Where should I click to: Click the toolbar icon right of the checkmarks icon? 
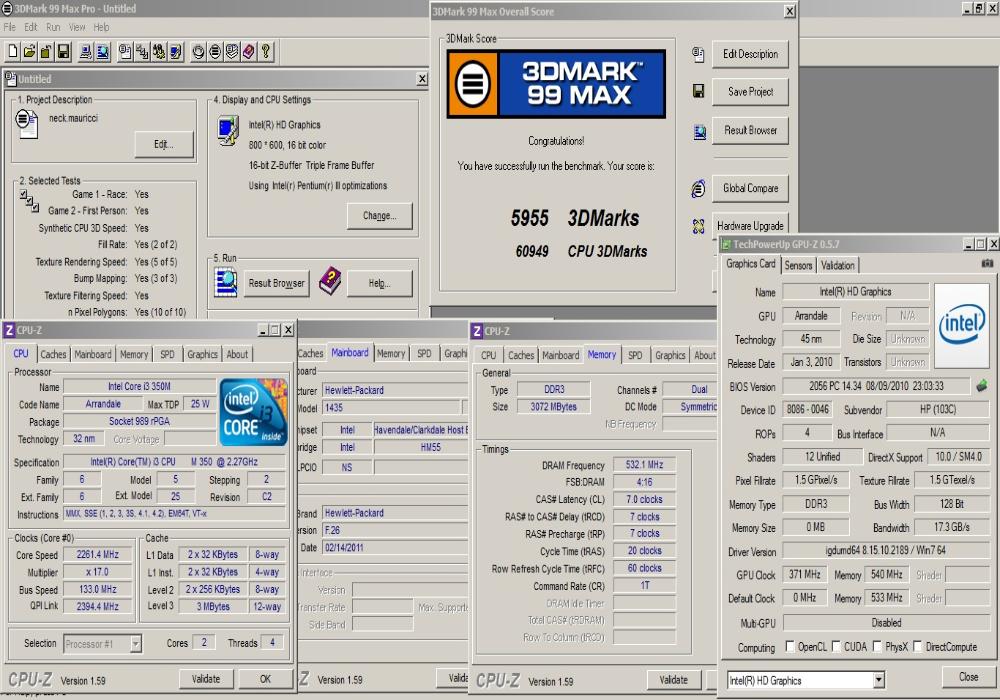pos(158,52)
